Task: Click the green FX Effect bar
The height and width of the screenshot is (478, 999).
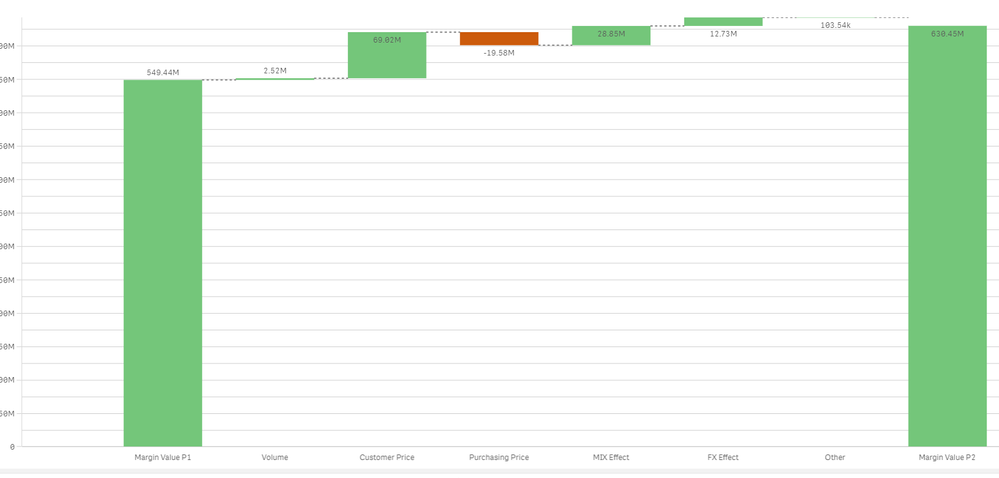Action: [x=723, y=21]
